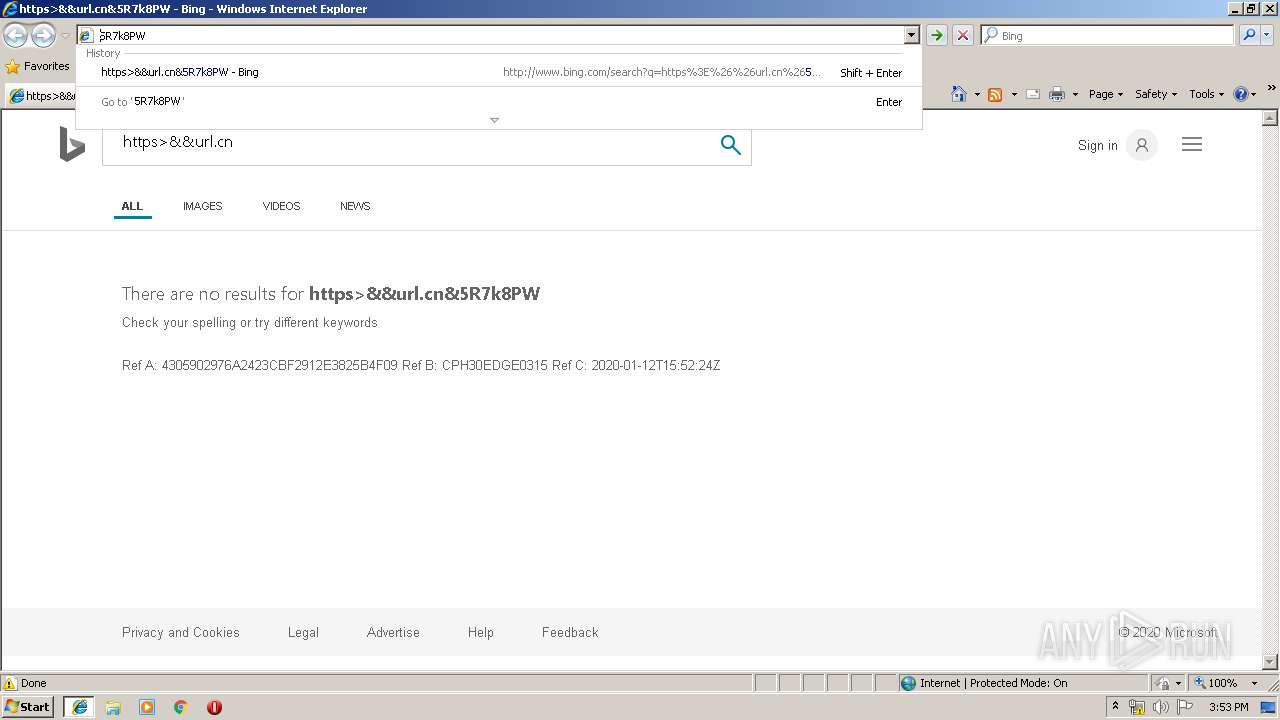Open the Page menu
1280x720 pixels.
[1106, 94]
